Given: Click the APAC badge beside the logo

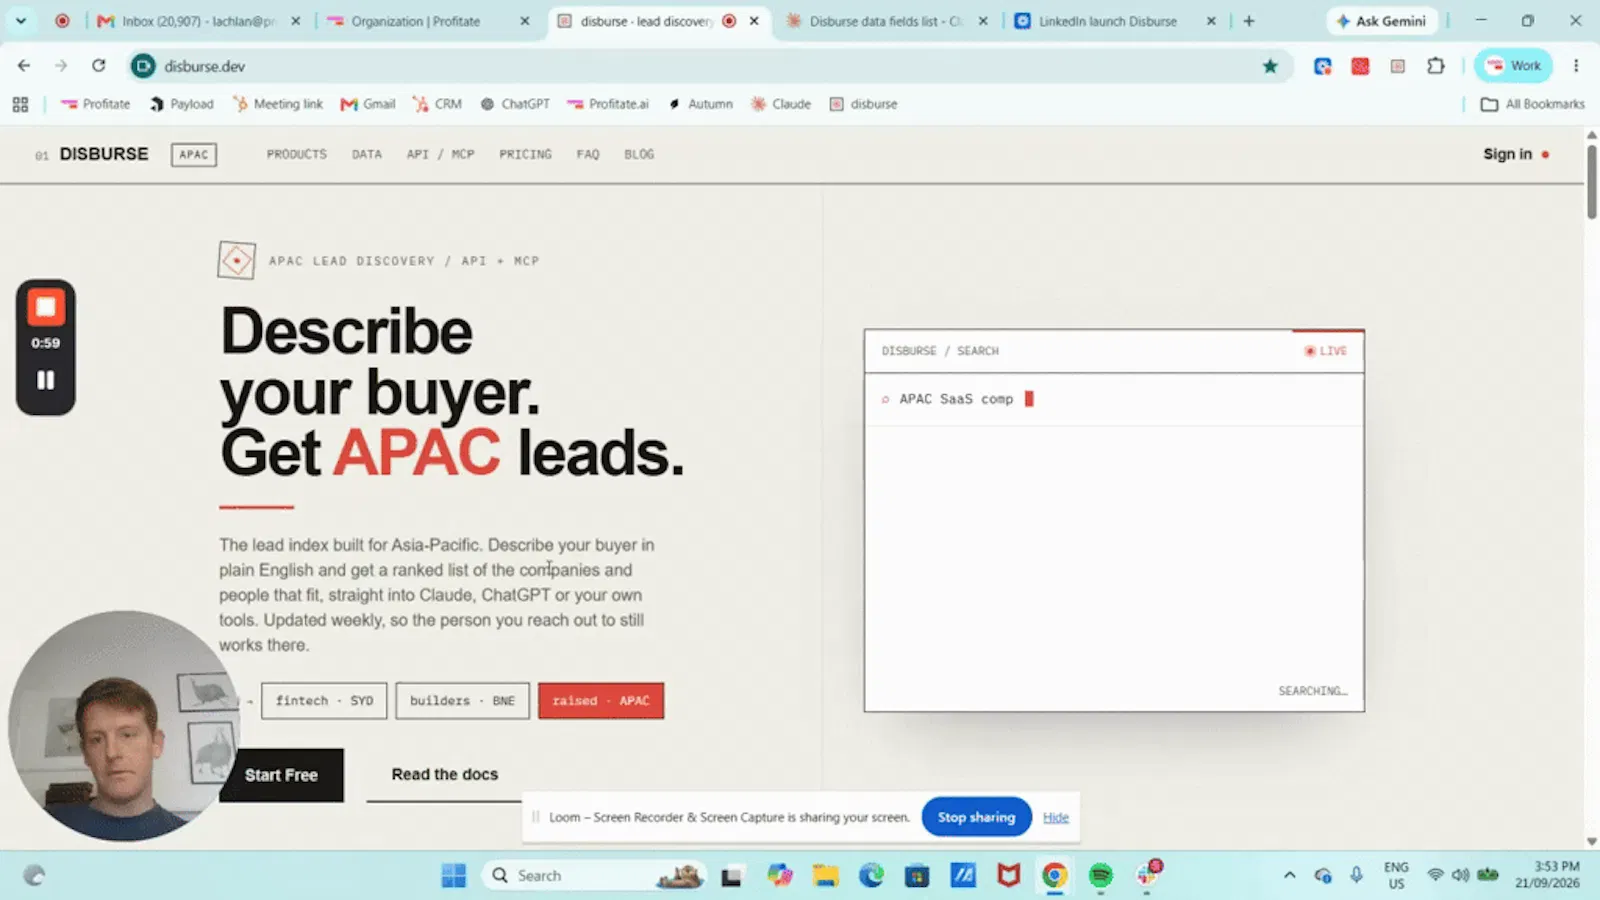Looking at the screenshot, I should pyautogui.click(x=194, y=154).
